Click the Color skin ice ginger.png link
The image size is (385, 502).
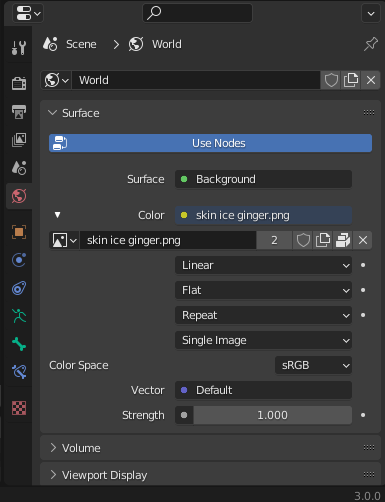pos(263,215)
